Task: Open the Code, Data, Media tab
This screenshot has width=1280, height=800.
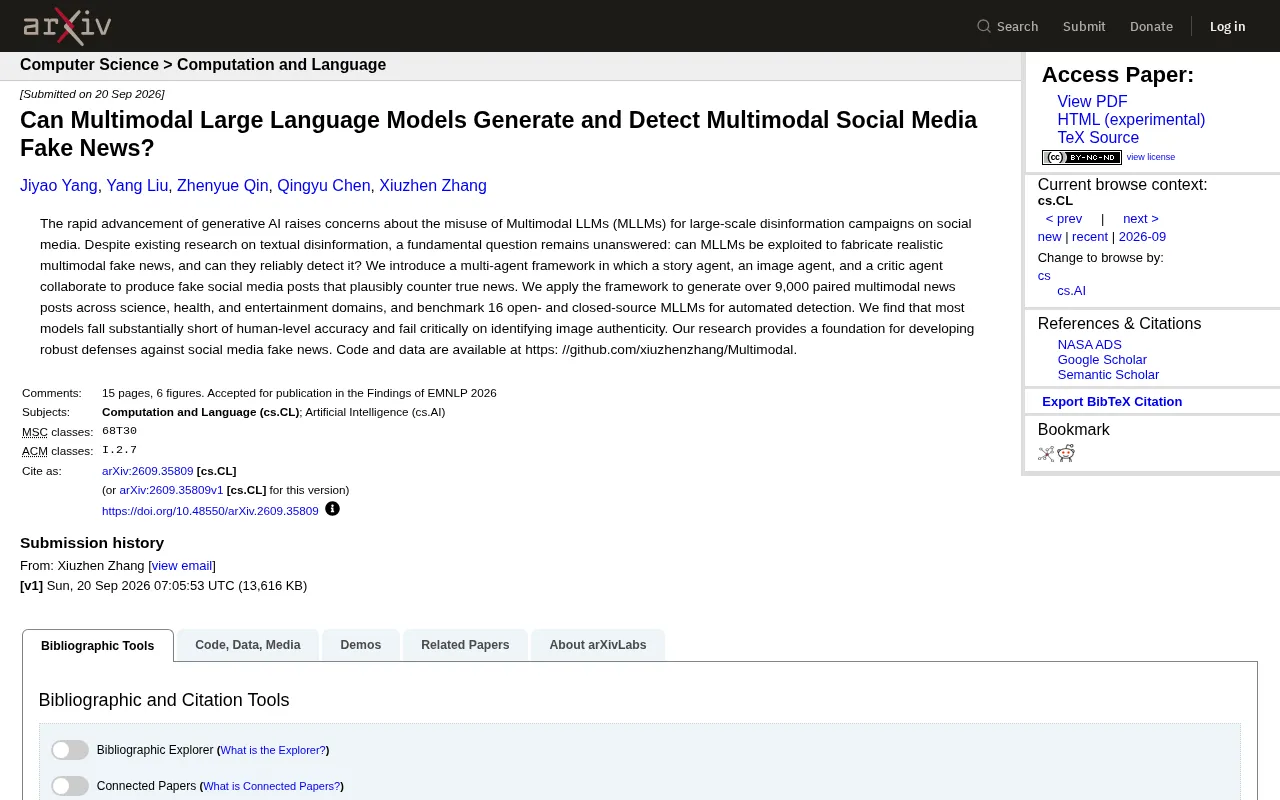Action: 248,645
